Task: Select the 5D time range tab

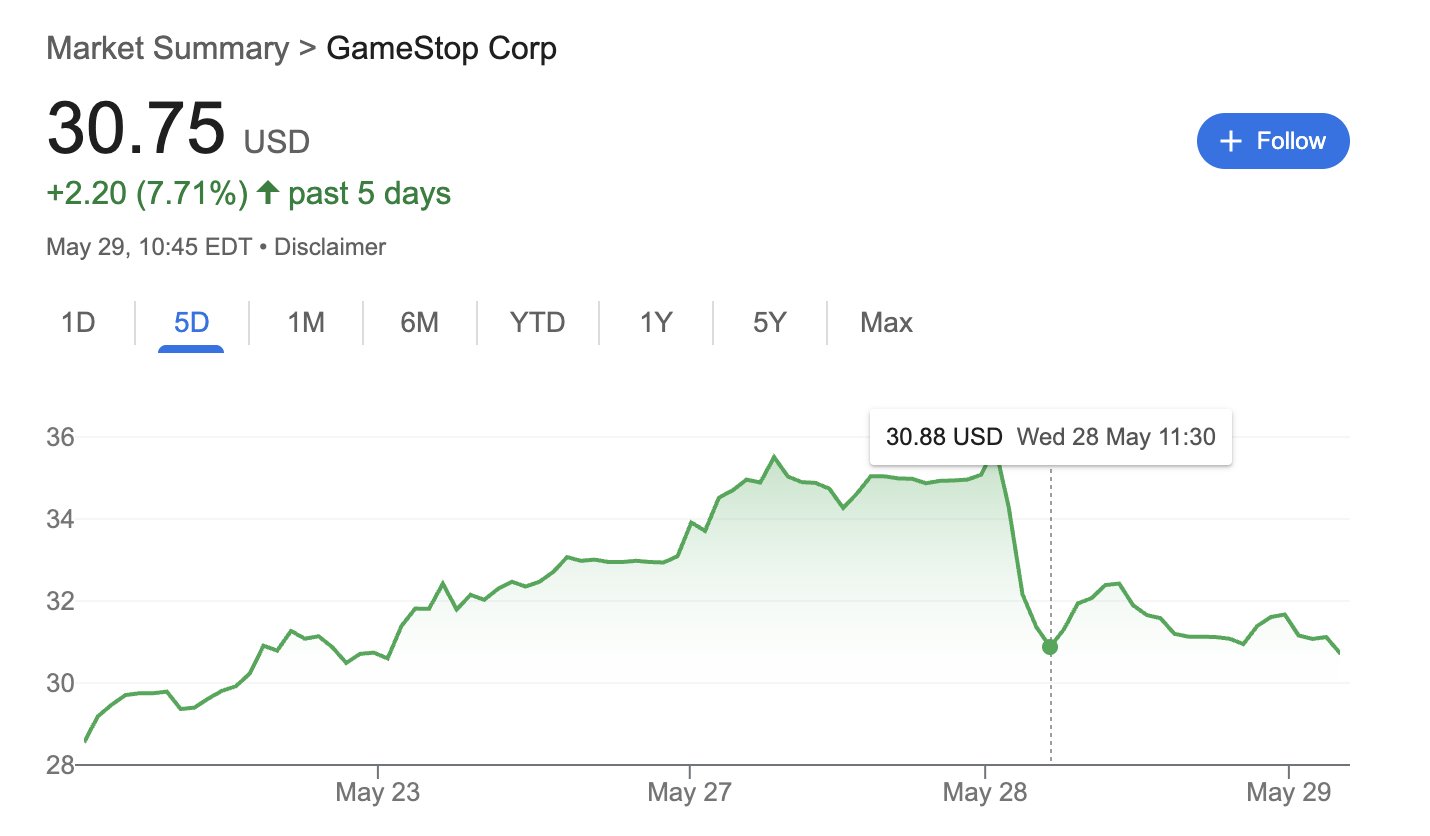Action: click(191, 323)
